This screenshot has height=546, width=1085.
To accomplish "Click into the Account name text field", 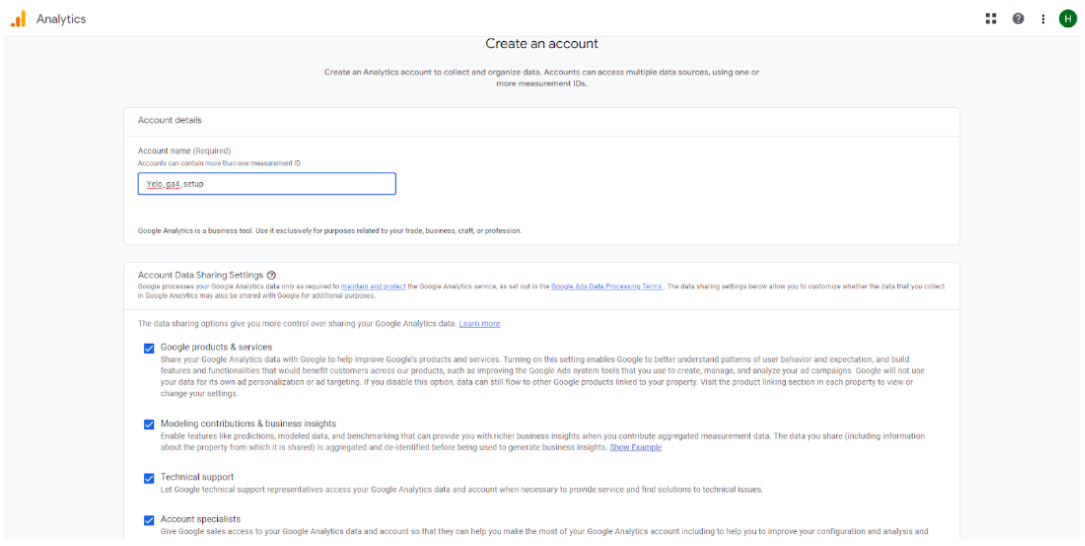I will 267,184.
